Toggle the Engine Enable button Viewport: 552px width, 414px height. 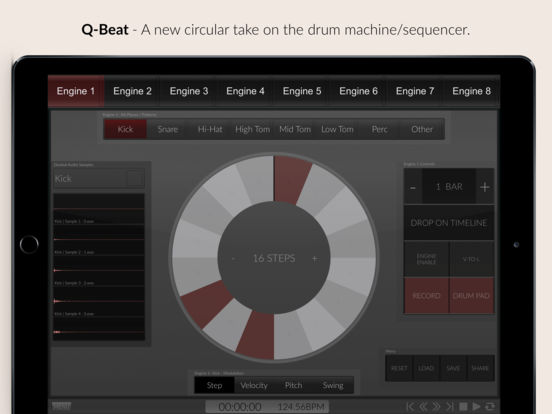point(426,259)
